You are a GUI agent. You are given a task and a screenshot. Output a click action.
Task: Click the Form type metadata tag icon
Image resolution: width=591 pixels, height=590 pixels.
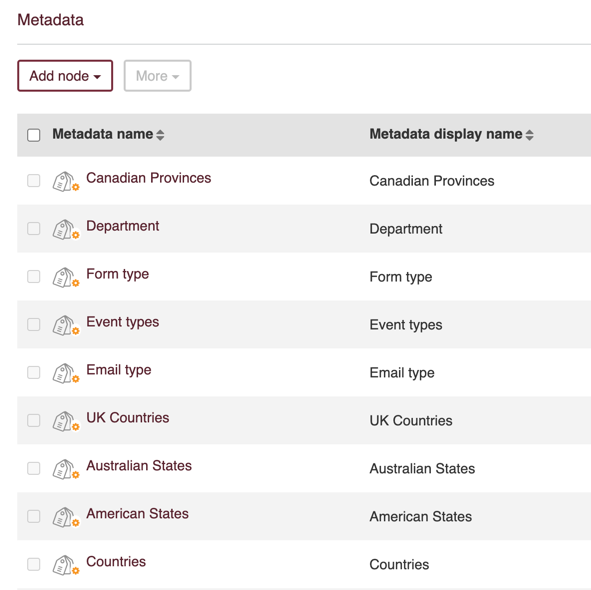tap(66, 277)
